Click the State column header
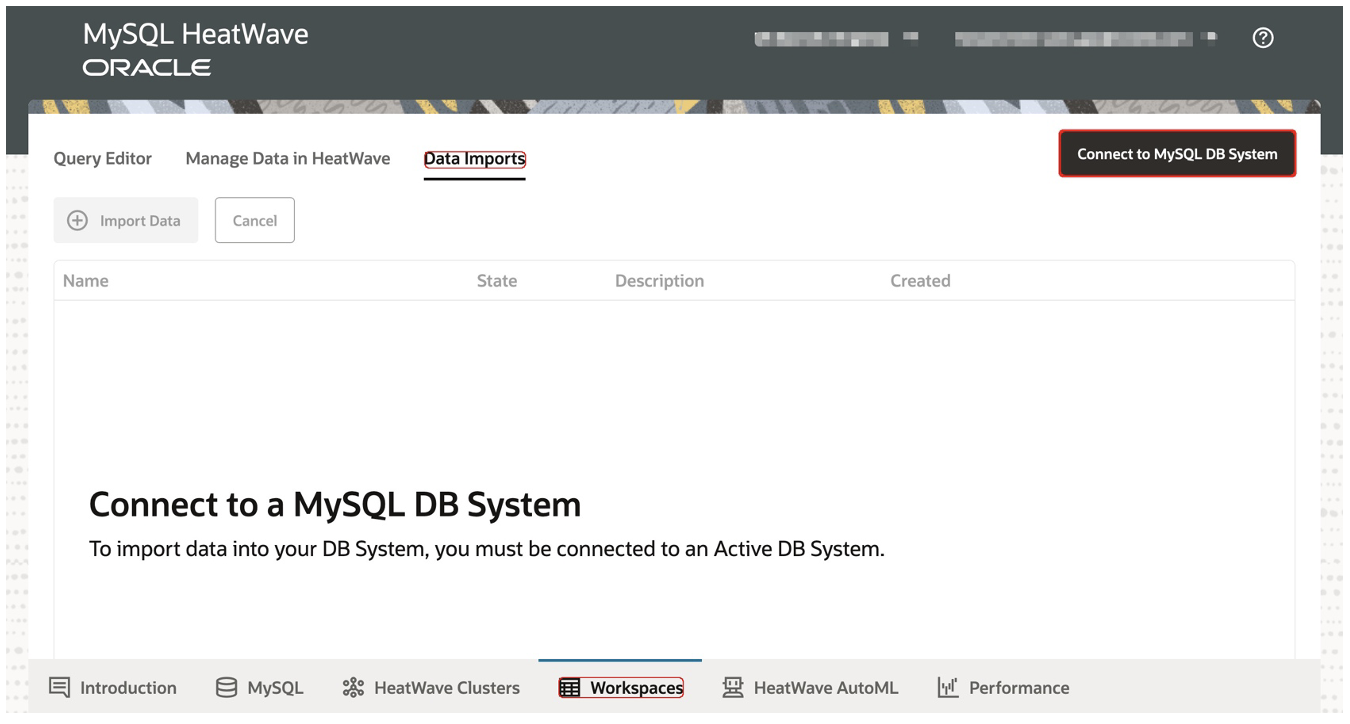This screenshot has width=1350, height=724. (x=497, y=280)
